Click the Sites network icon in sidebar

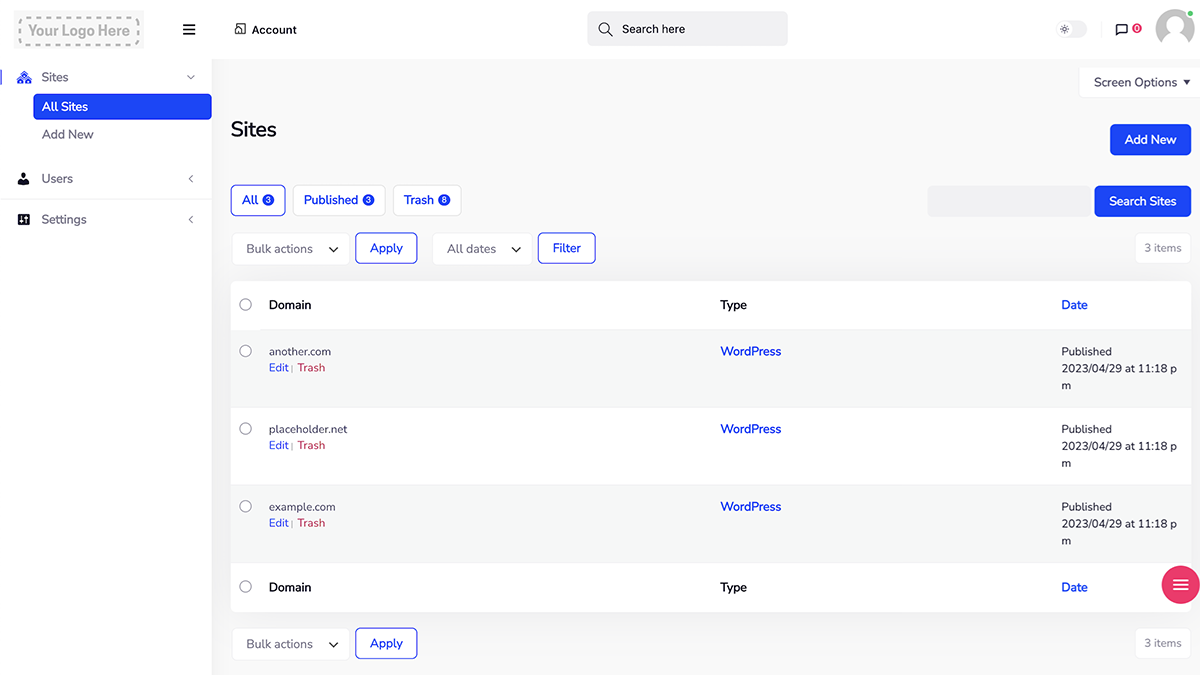point(24,77)
